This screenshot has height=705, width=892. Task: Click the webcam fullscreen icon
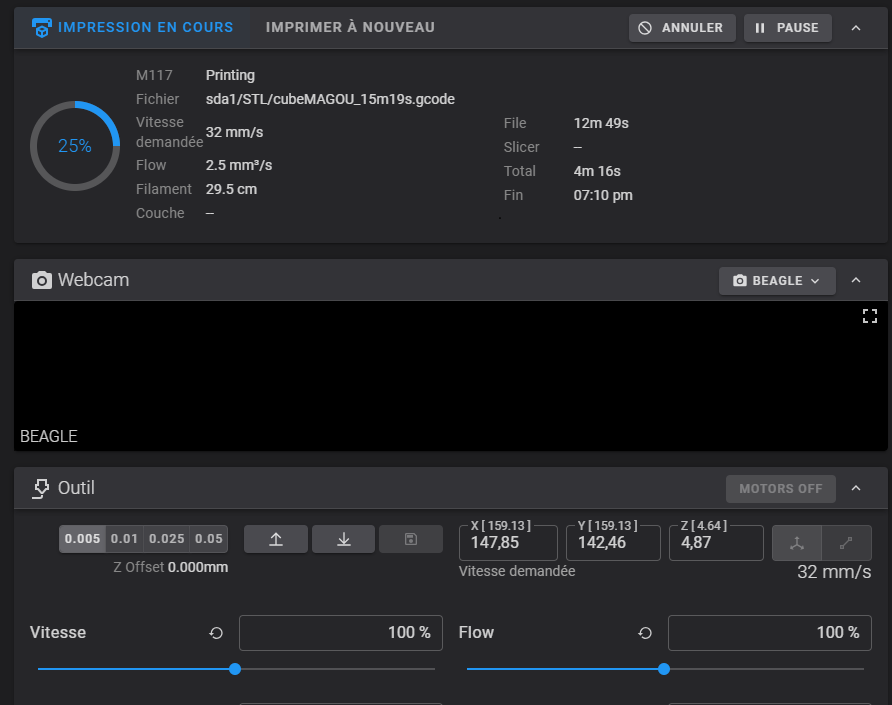[x=869, y=316]
